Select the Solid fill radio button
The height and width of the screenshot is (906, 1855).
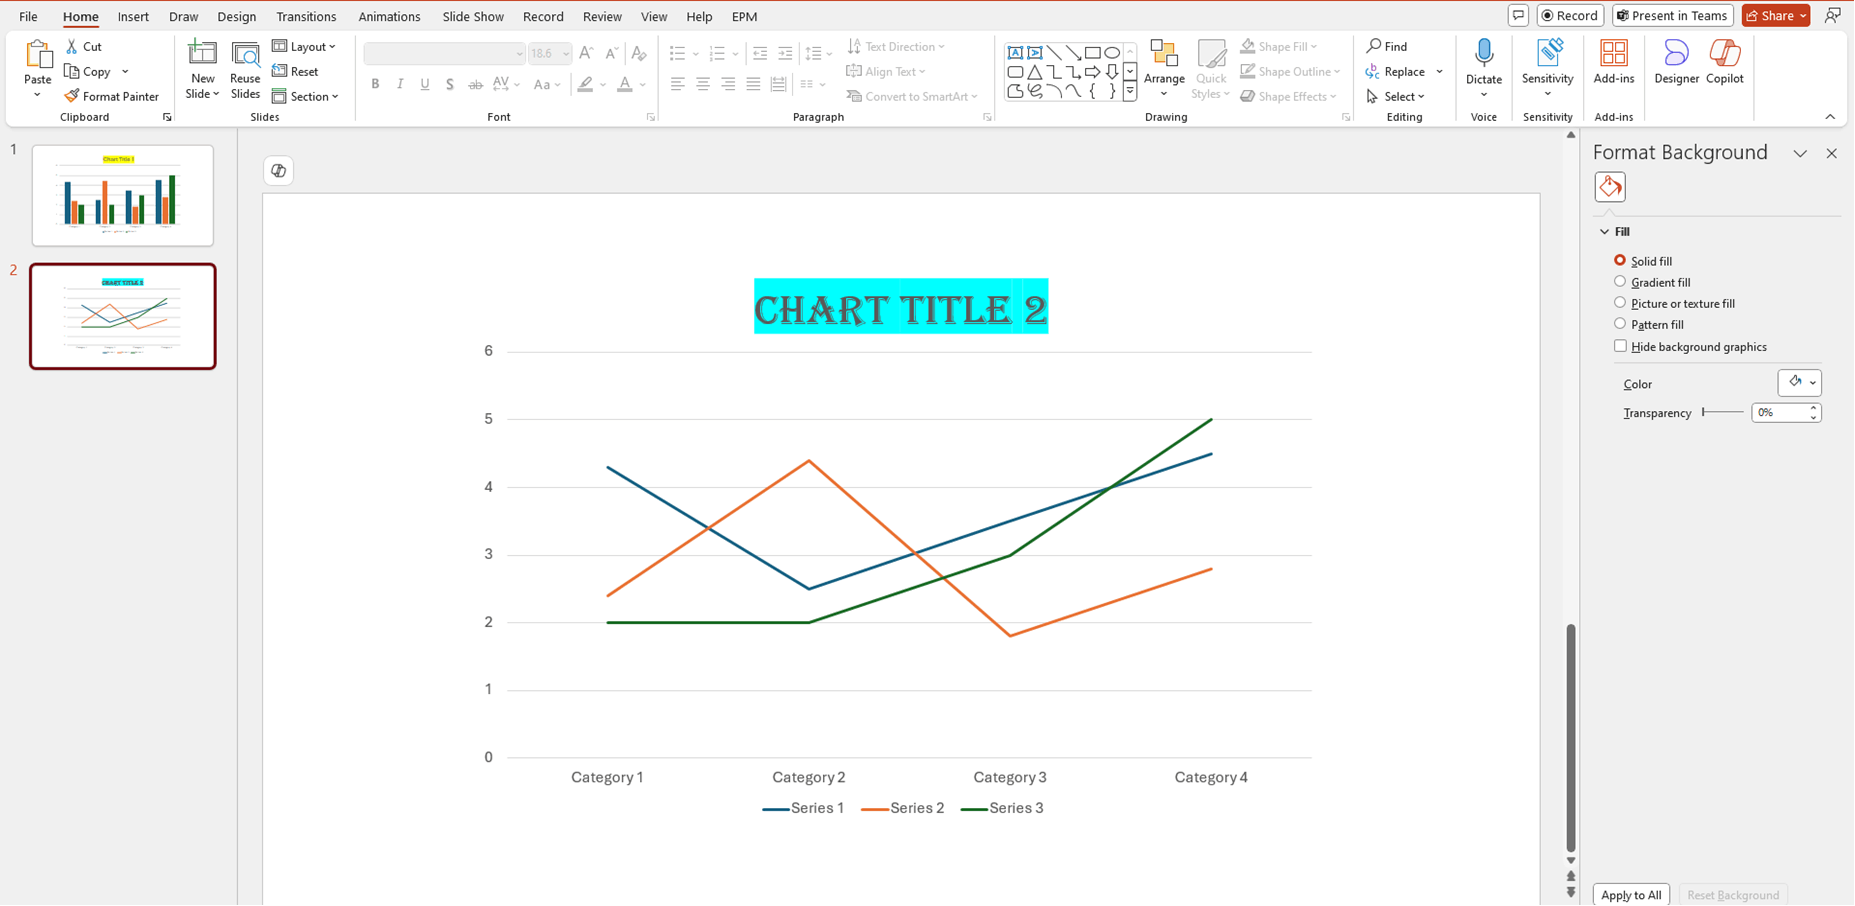(1620, 260)
